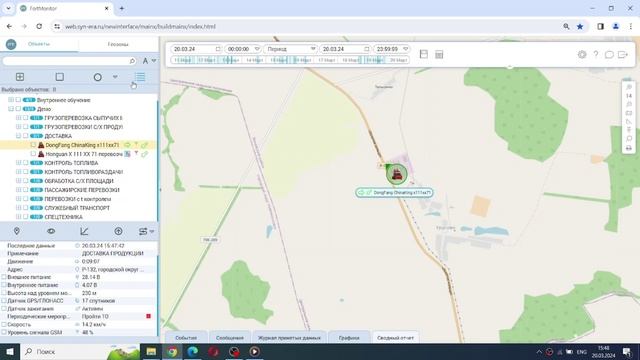640x360 pixels.
Task: Click the link icon on the DongFang row
Action: tap(144, 145)
